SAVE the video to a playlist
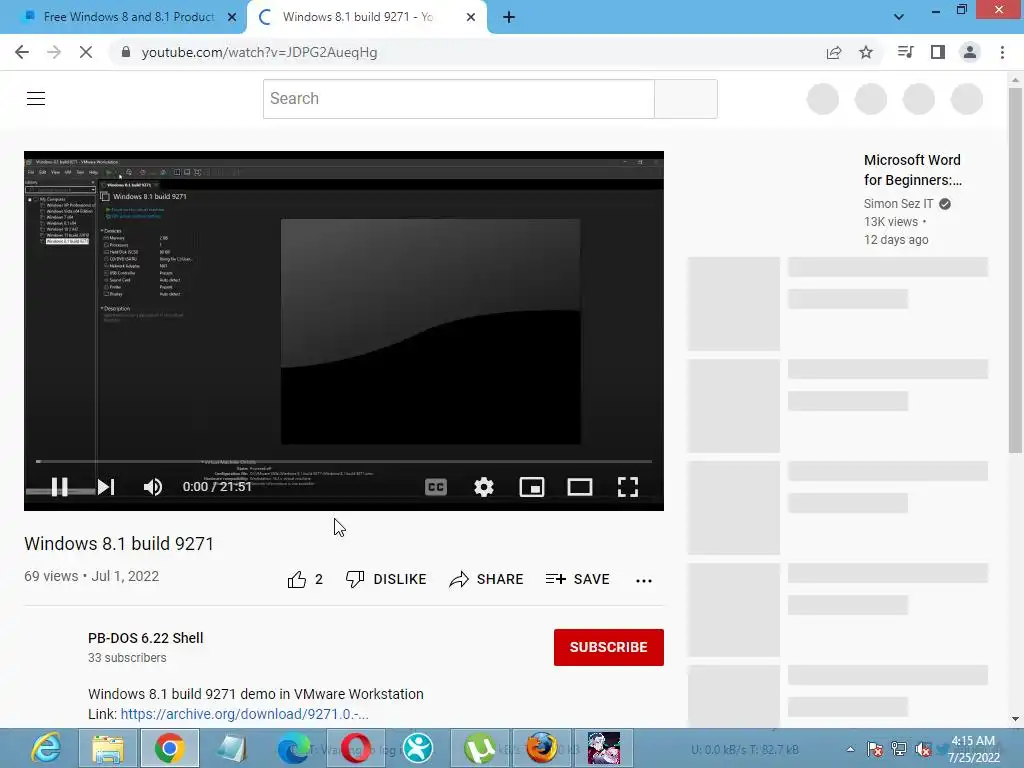Screen dimensions: 1024x768 pyautogui.click(x=578, y=579)
